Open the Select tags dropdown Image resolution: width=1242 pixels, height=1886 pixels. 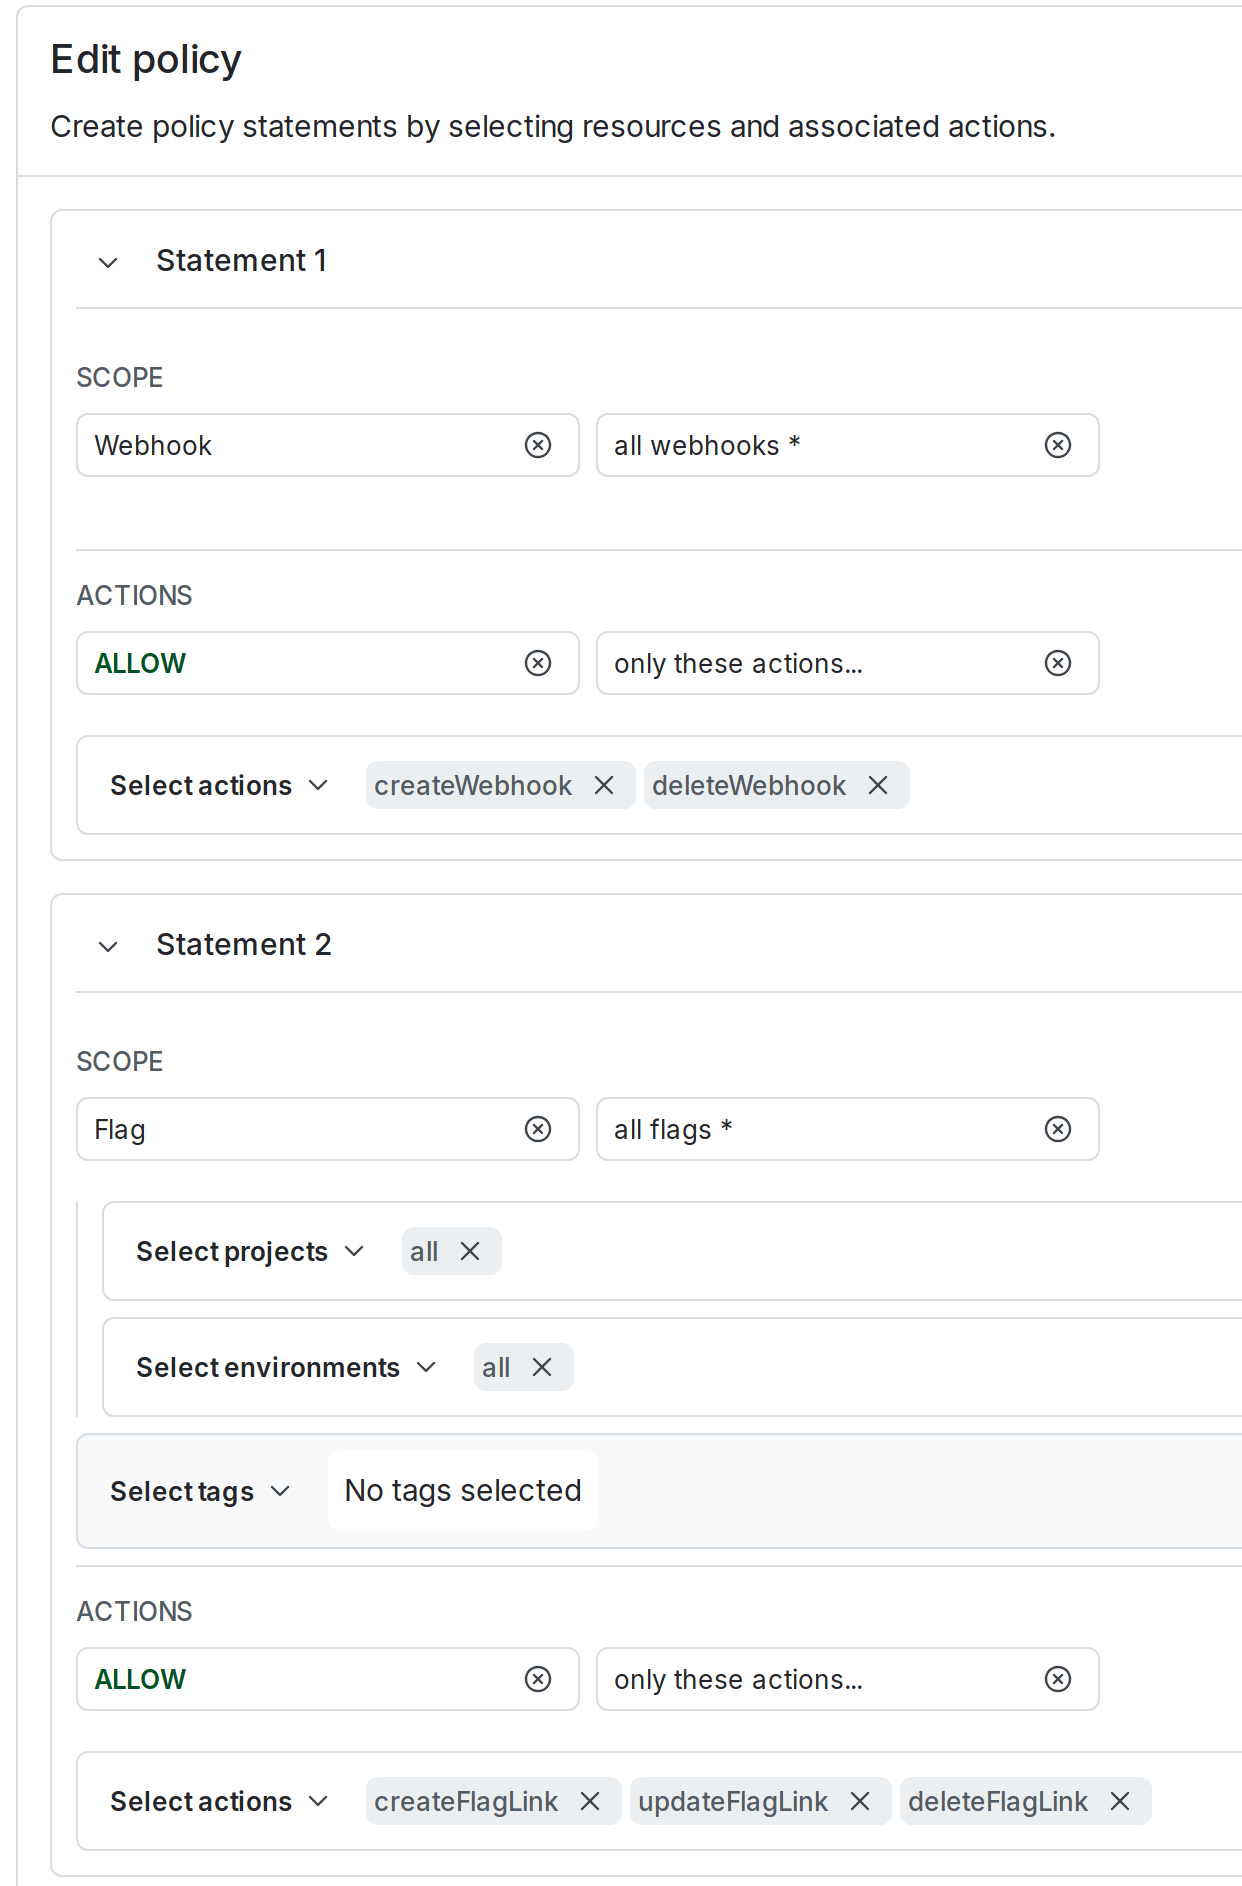point(200,1491)
